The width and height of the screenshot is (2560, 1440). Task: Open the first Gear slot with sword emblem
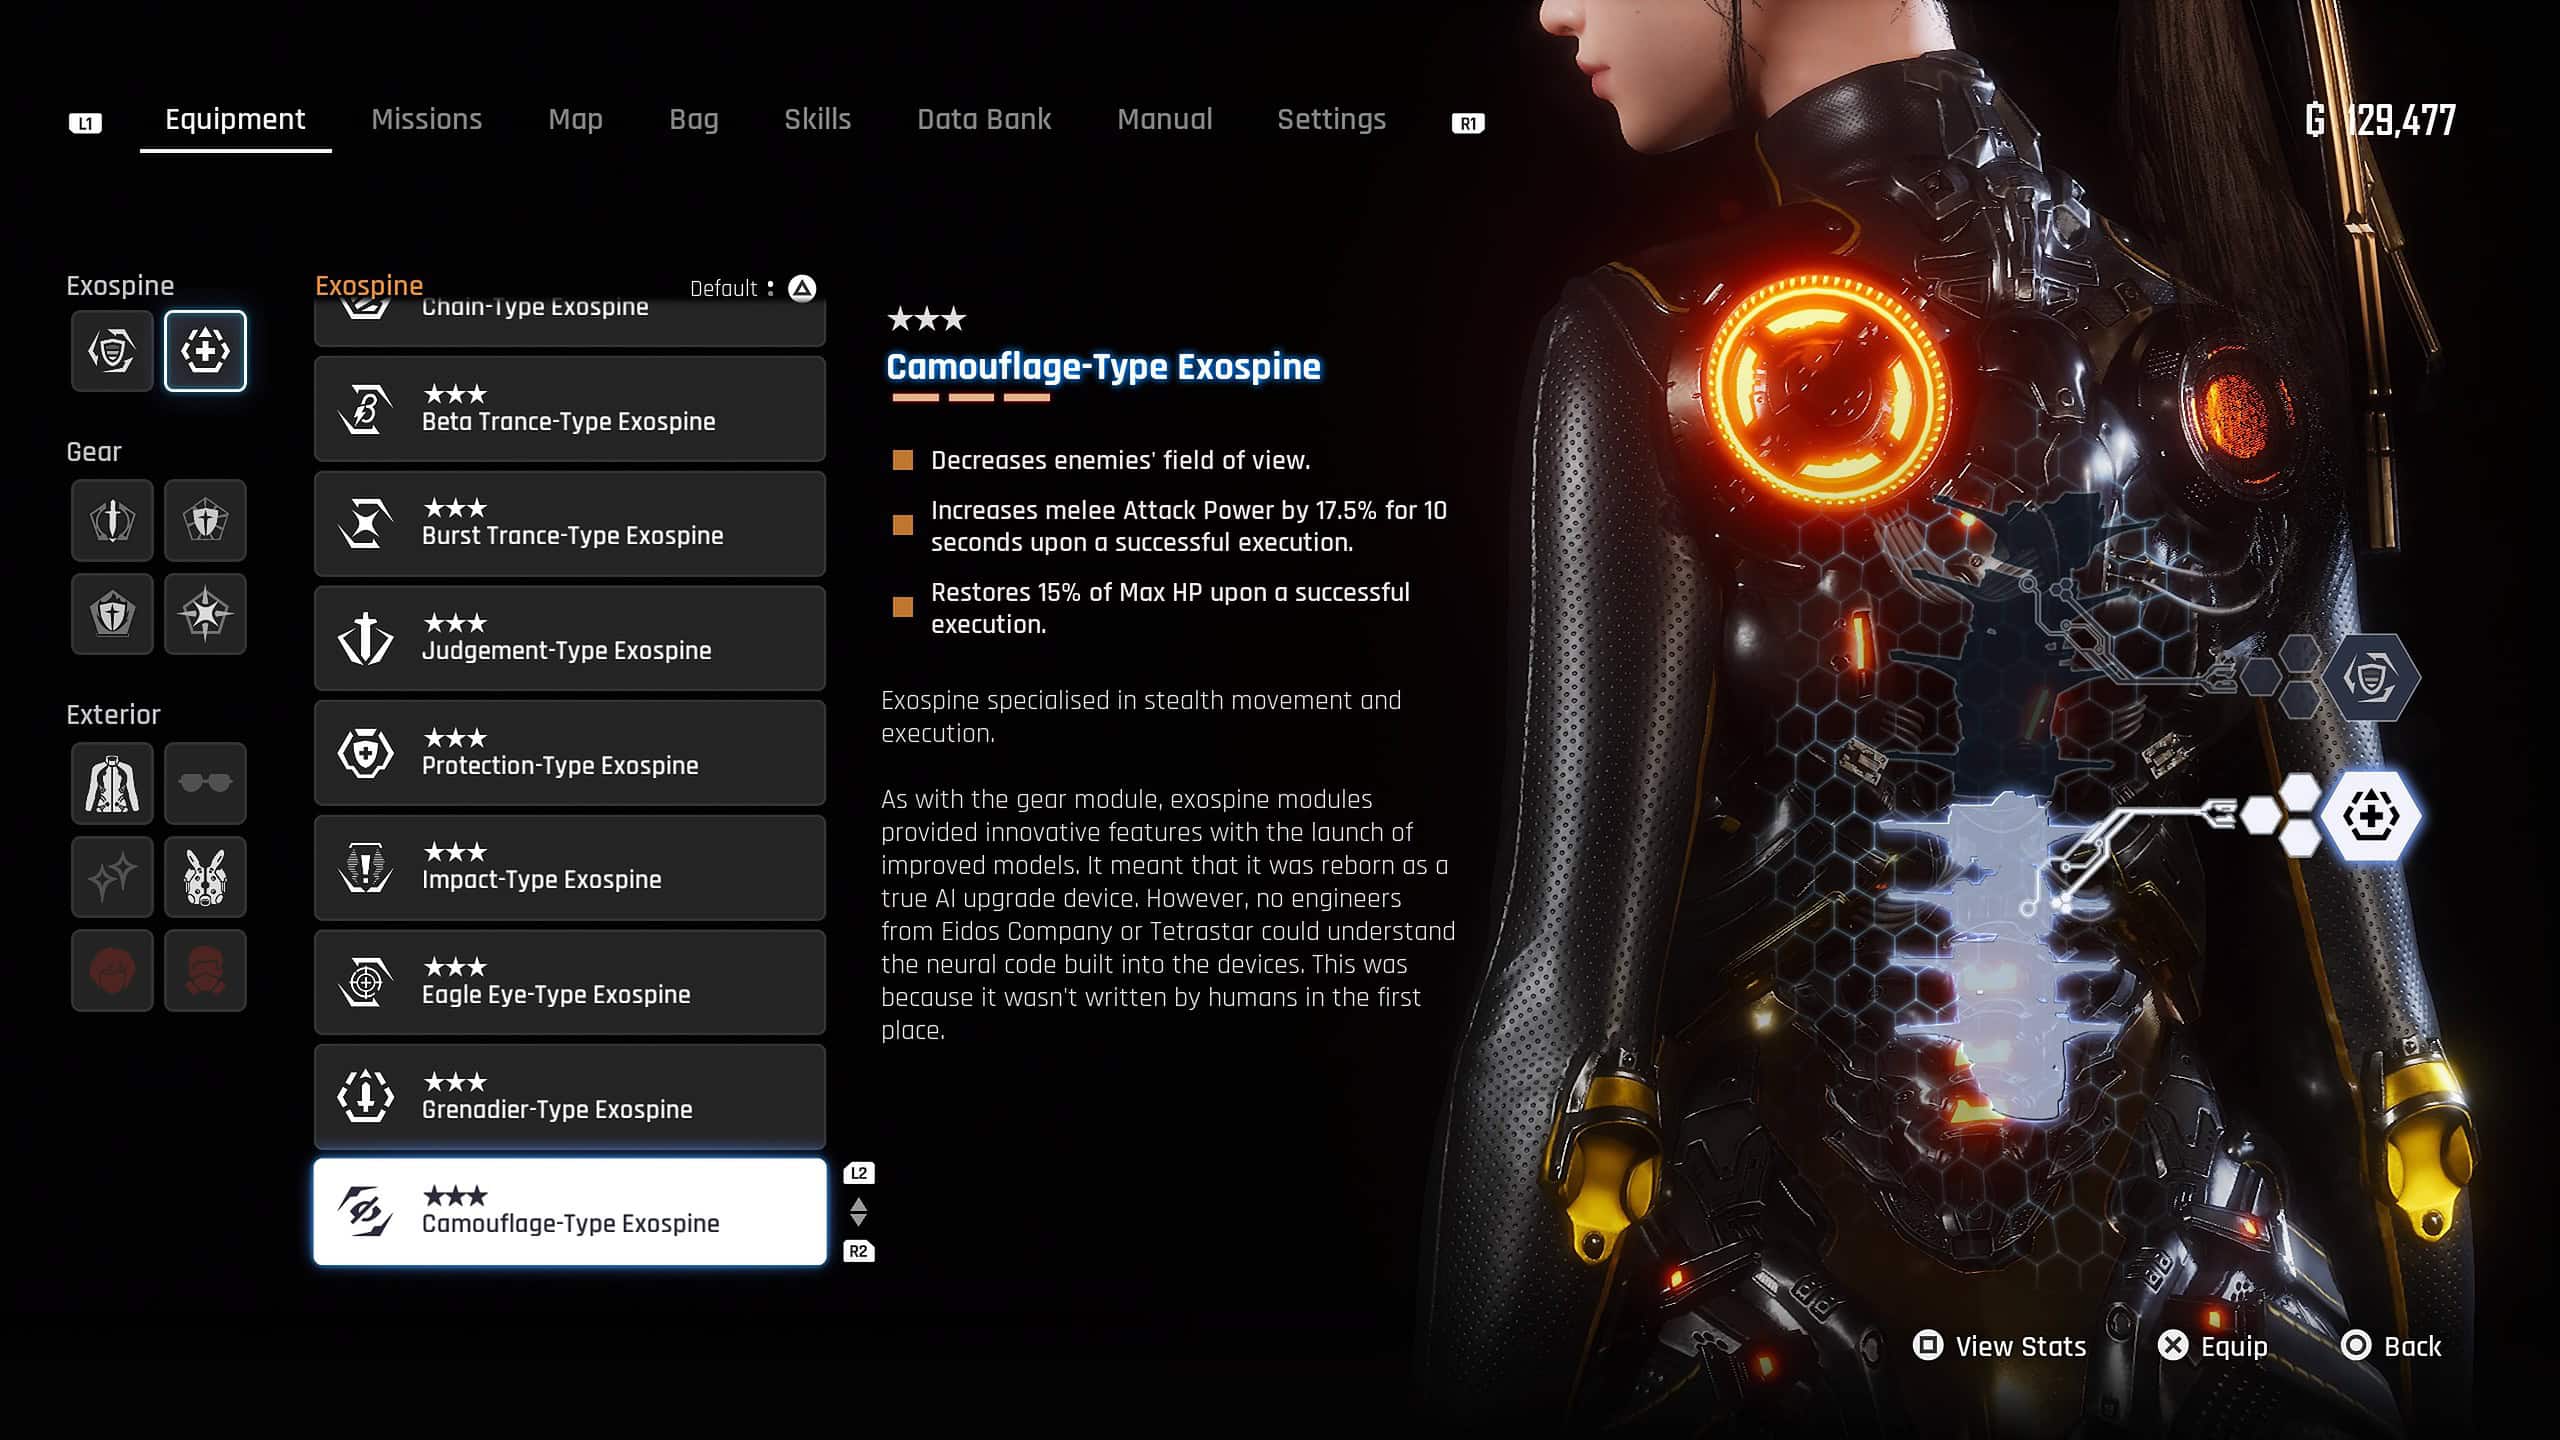pos(112,520)
